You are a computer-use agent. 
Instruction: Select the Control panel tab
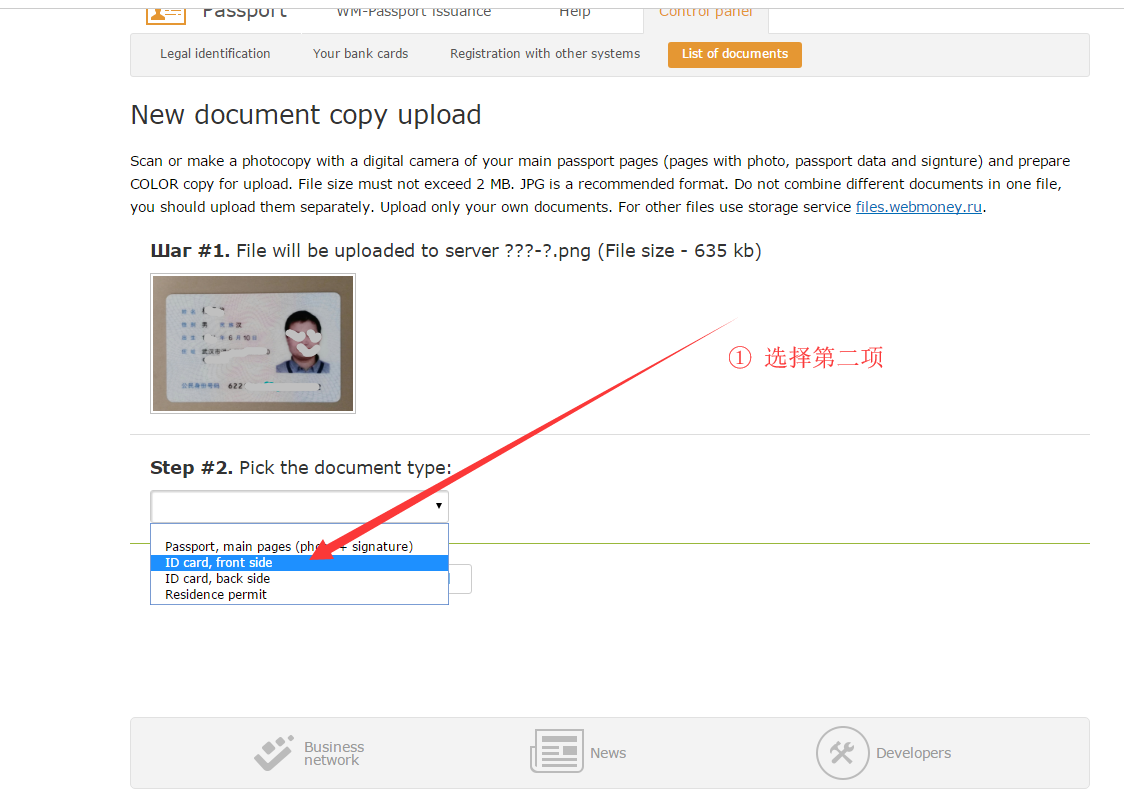[x=705, y=12]
